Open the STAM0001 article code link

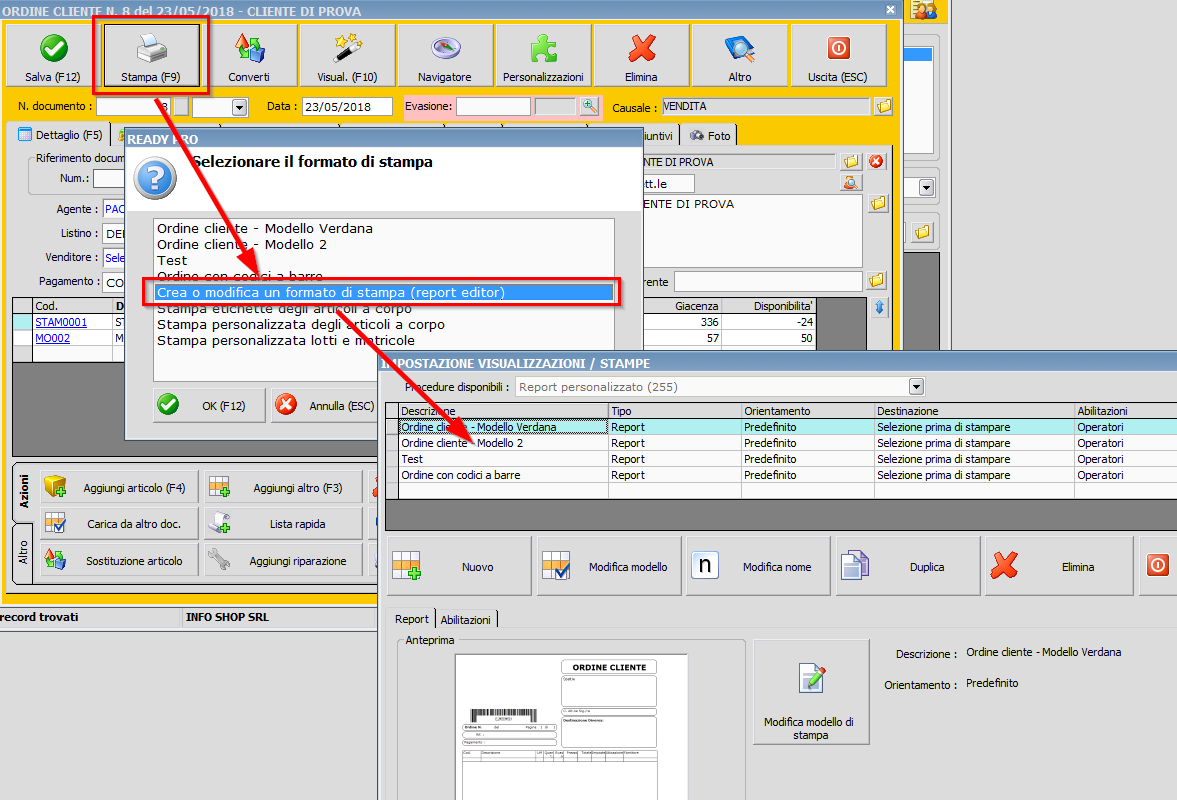(x=62, y=322)
